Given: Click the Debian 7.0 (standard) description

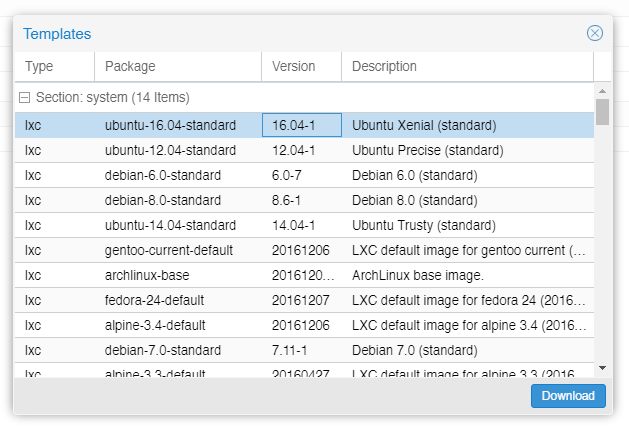Looking at the screenshot, I should pos(415,350).
